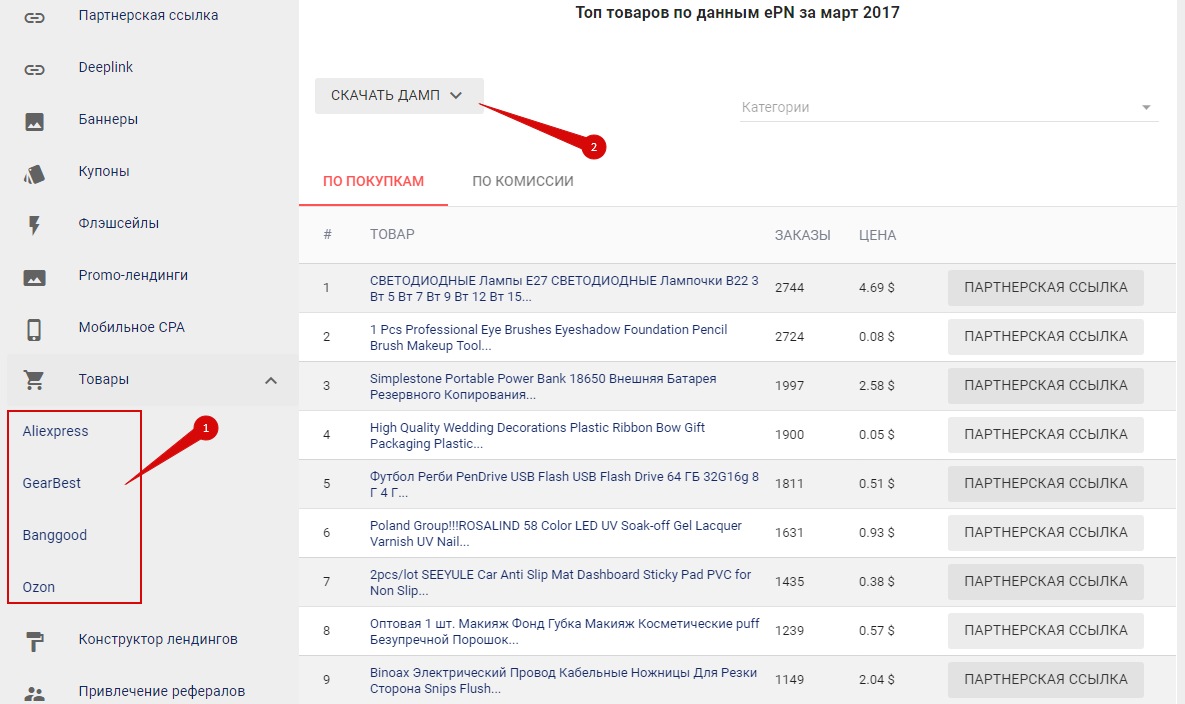
Task: Select the По покупкам tab
Action: pos(373,182)
